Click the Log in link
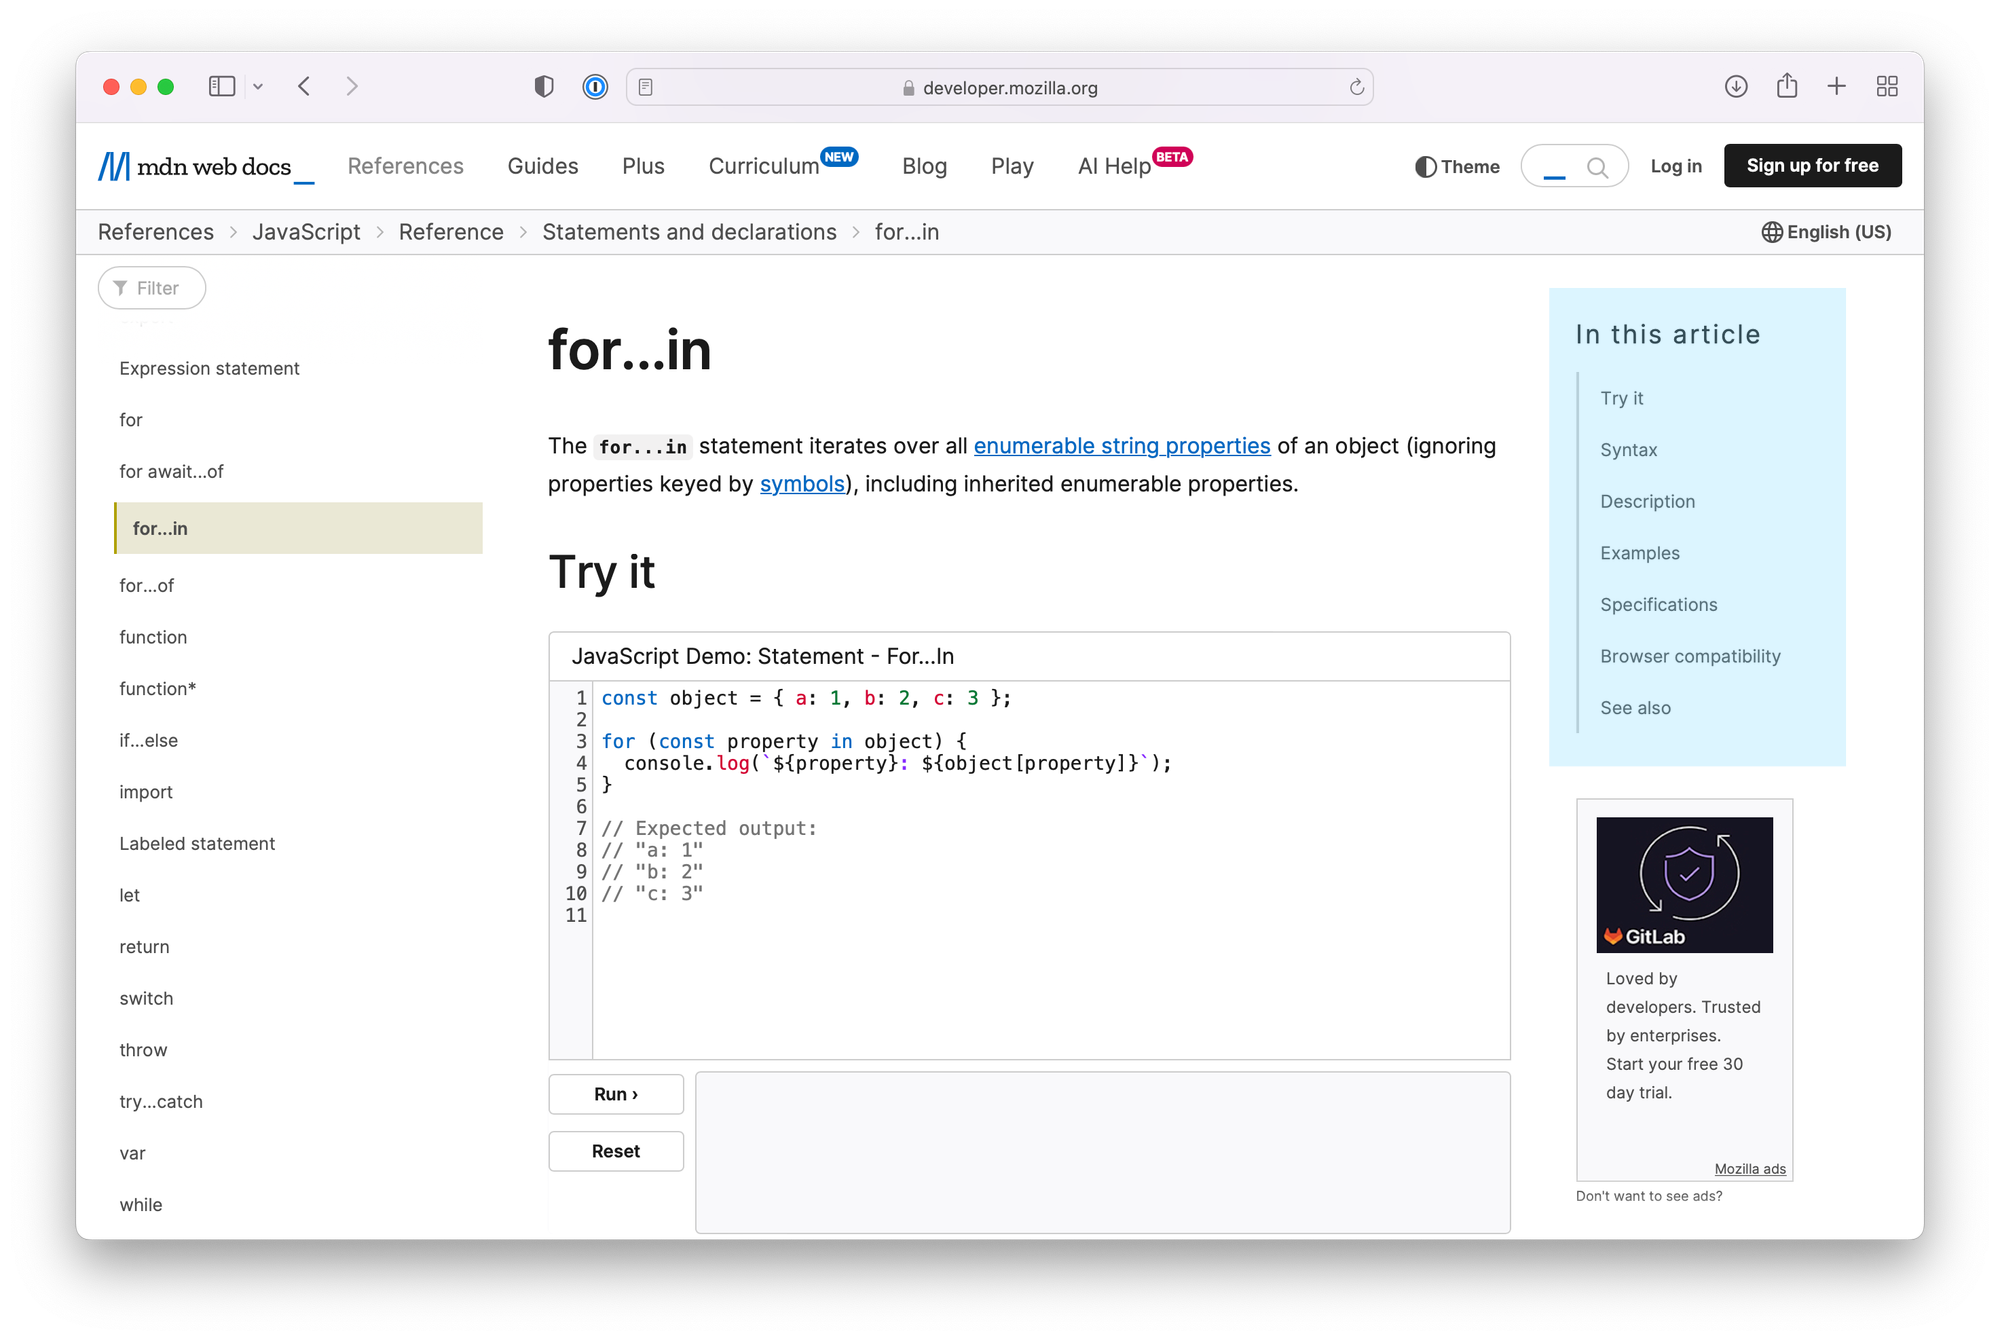Image resolution: width=2000 pixels, height=1340 pixels. click(x=1676, y=166)
